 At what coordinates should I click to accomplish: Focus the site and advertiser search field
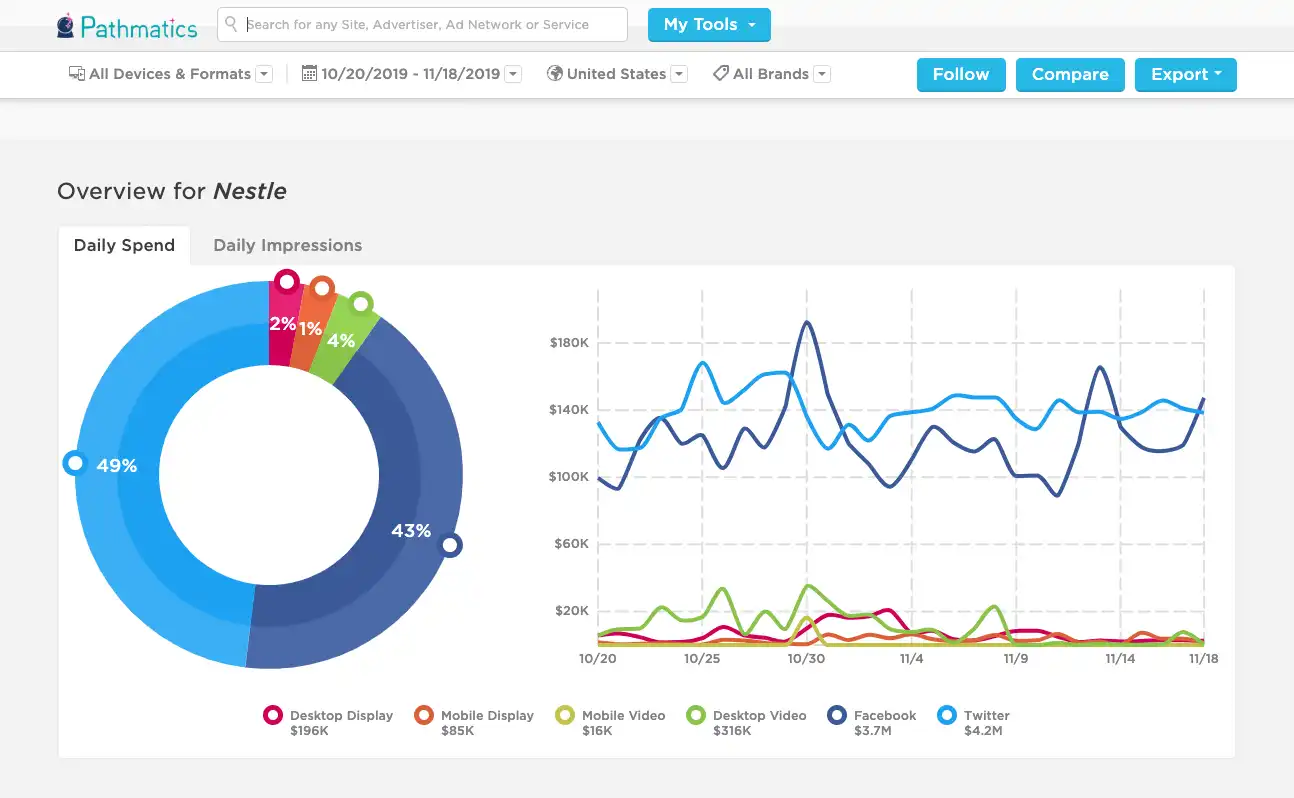(x=422, y=24)
